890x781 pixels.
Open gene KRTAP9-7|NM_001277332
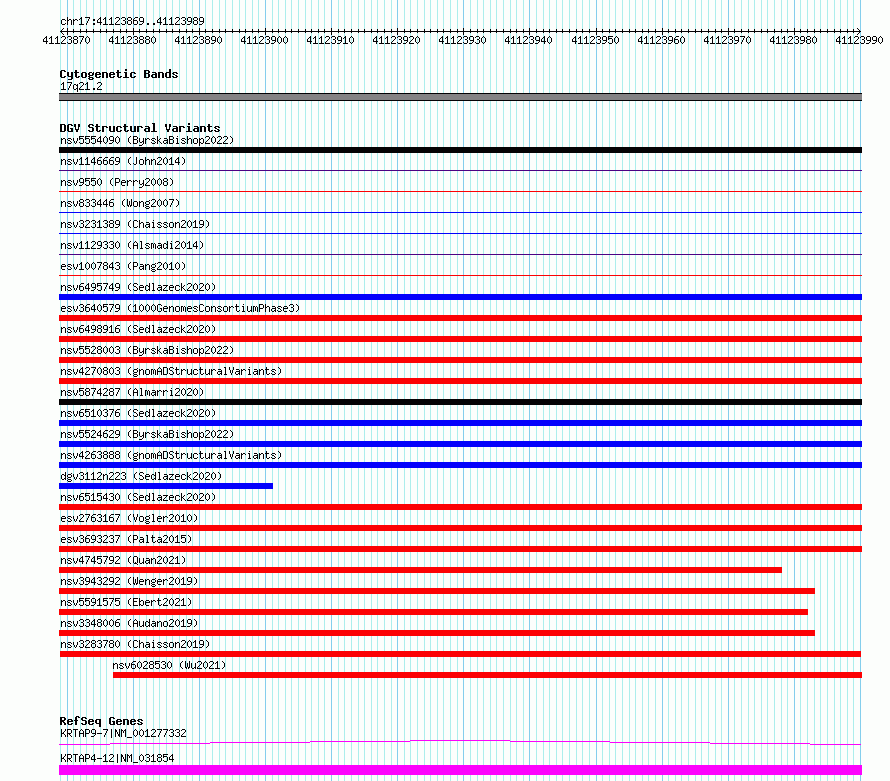pyautogui.click(x=123, y=733)
